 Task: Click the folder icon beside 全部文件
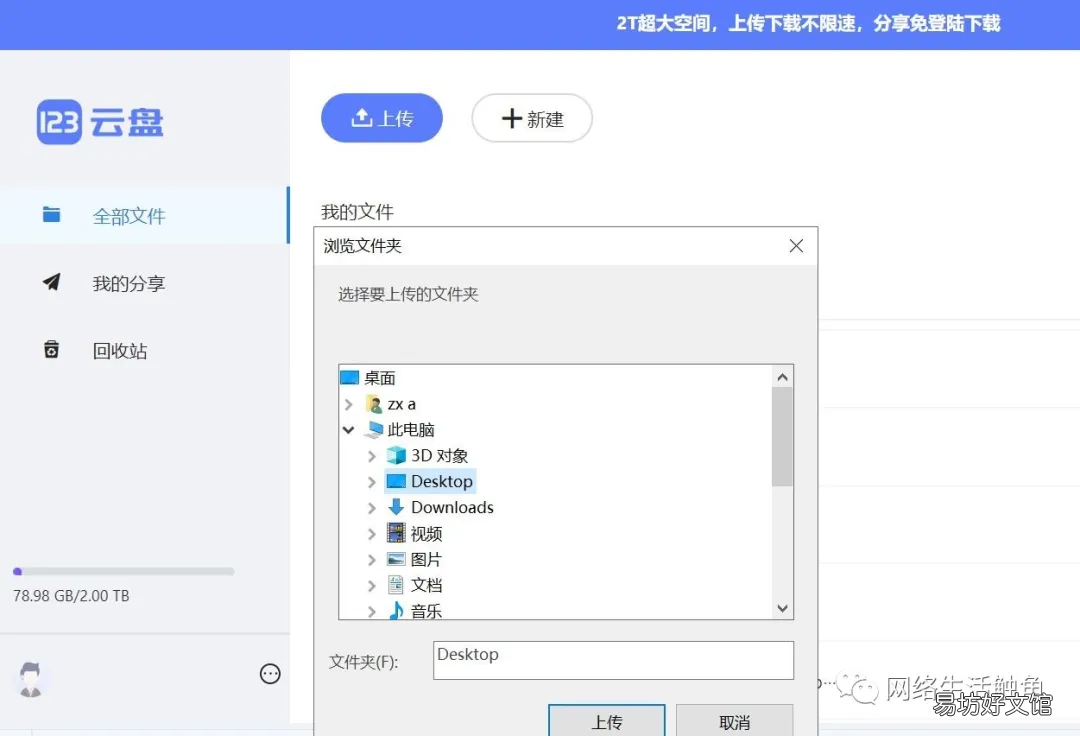(52, 215)
